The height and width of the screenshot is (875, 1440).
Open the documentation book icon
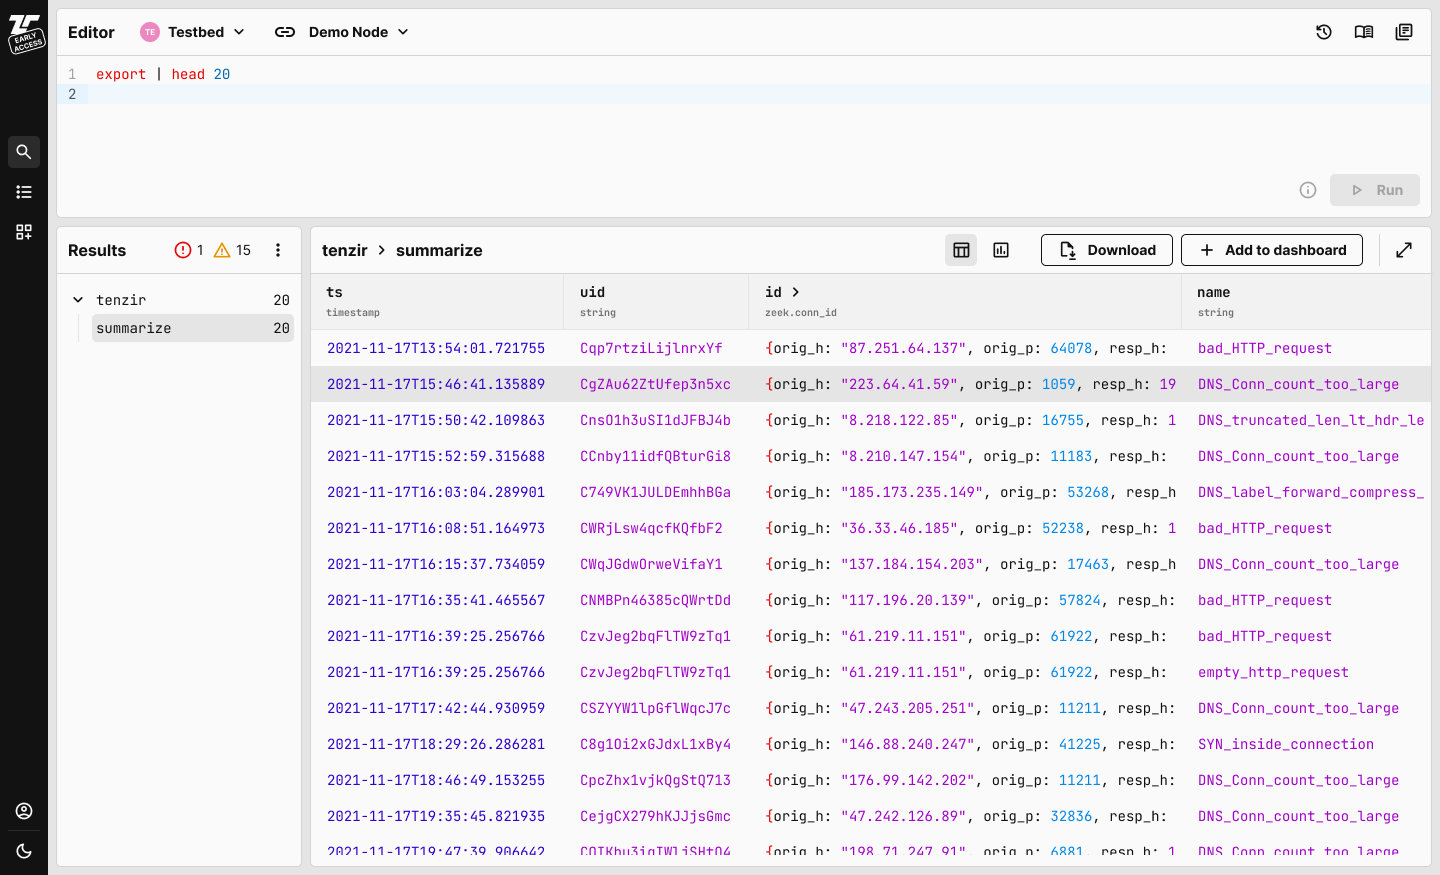coord(1364,32)
